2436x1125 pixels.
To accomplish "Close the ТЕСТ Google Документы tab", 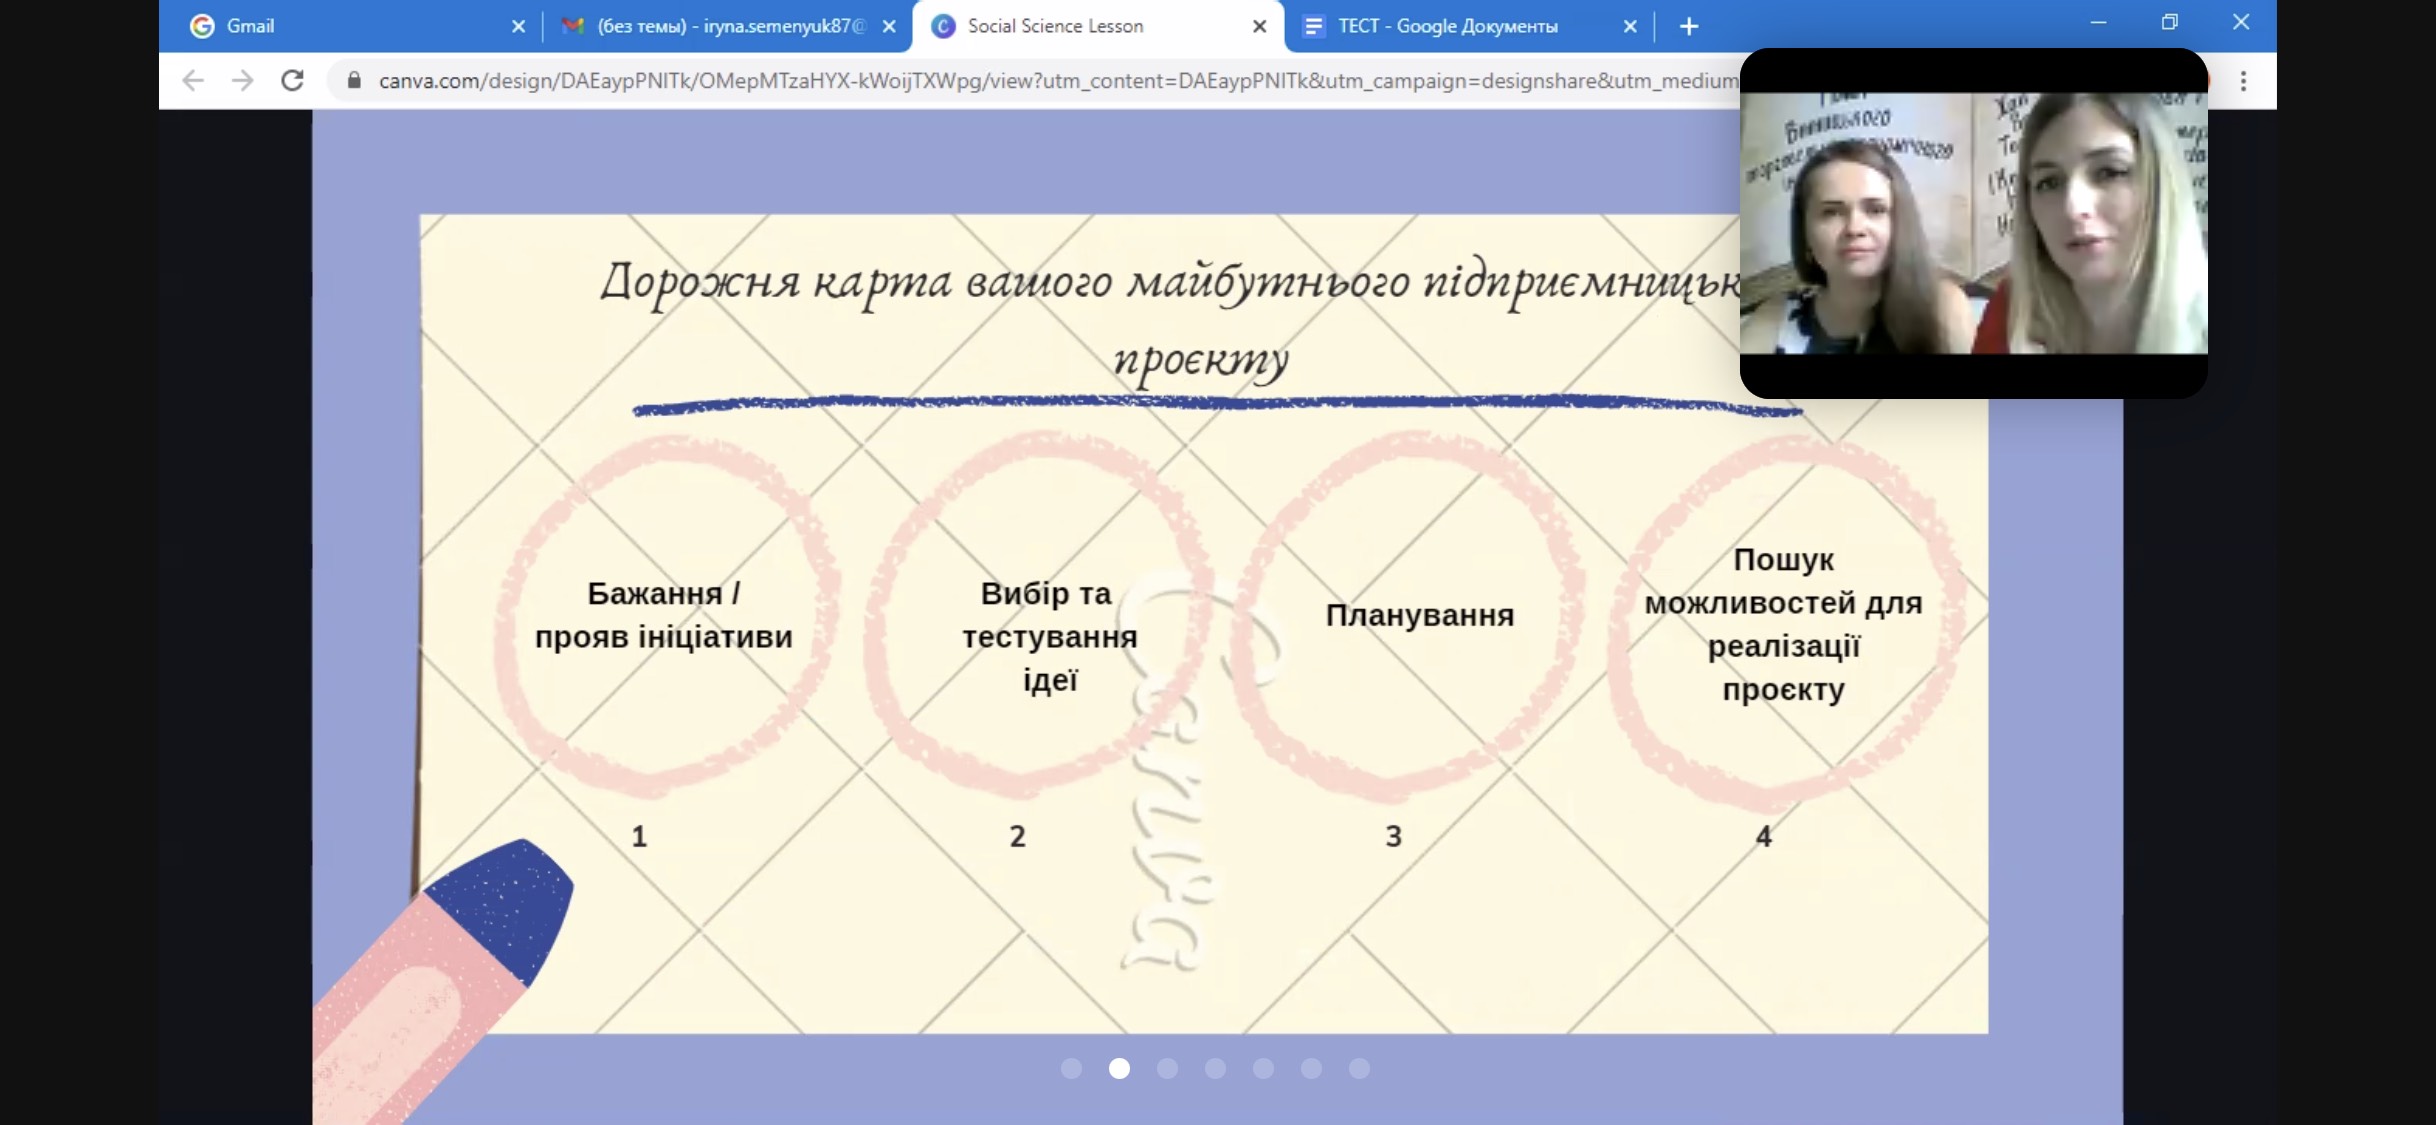I will pos(1629,27).
